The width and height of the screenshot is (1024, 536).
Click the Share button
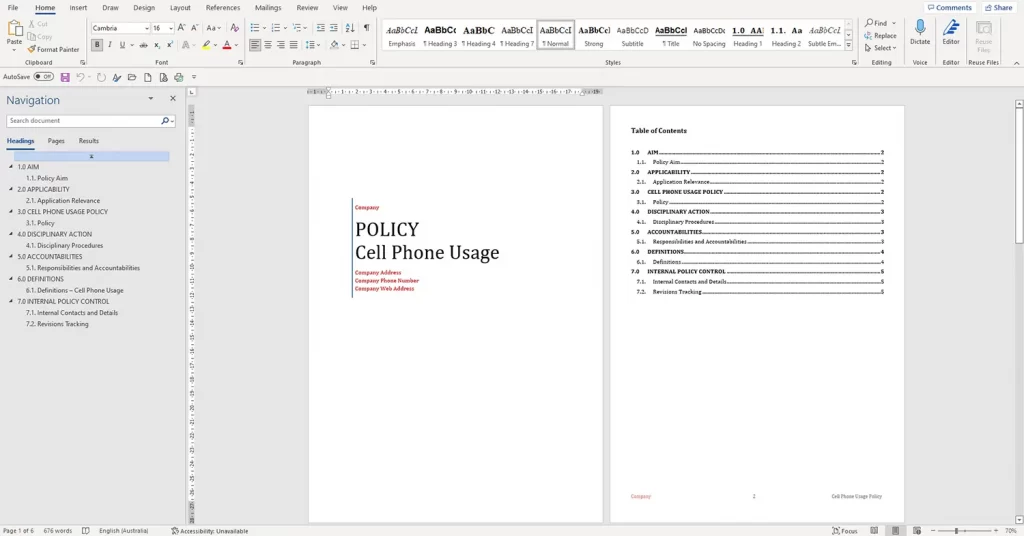(x=999, y=8)
